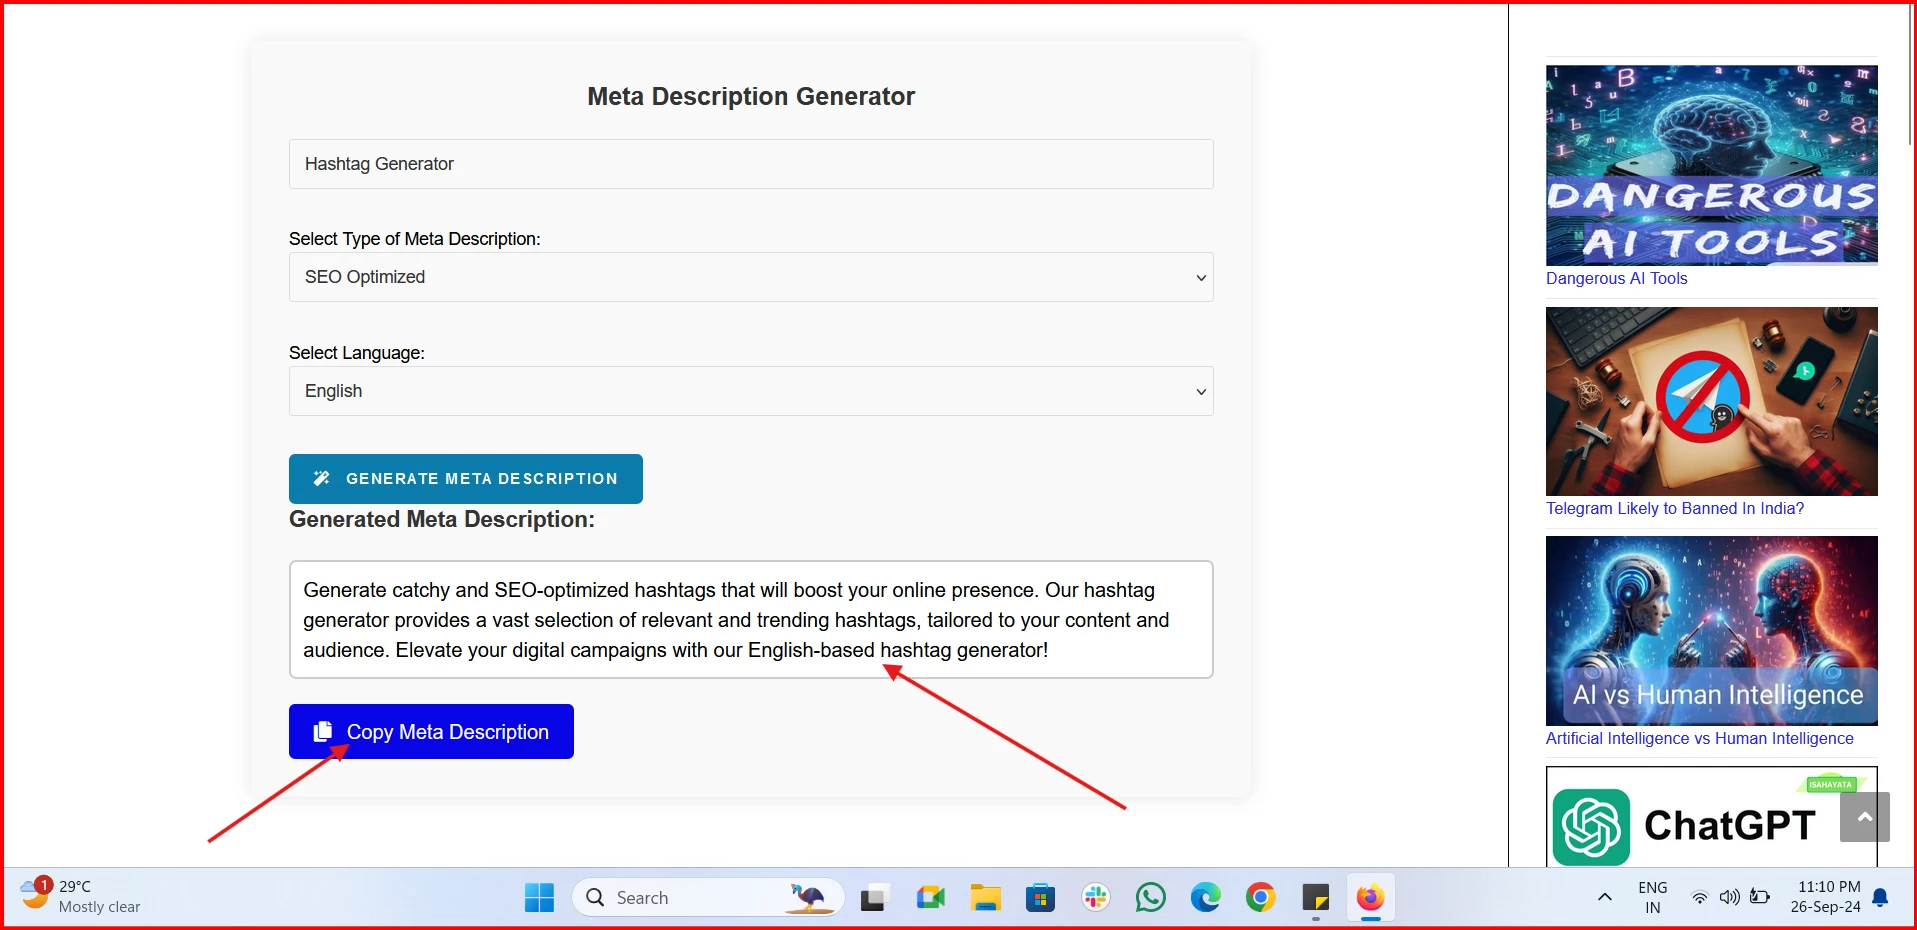
Task: Open the Dangerous AI Tools article link
Action: 1615,279
